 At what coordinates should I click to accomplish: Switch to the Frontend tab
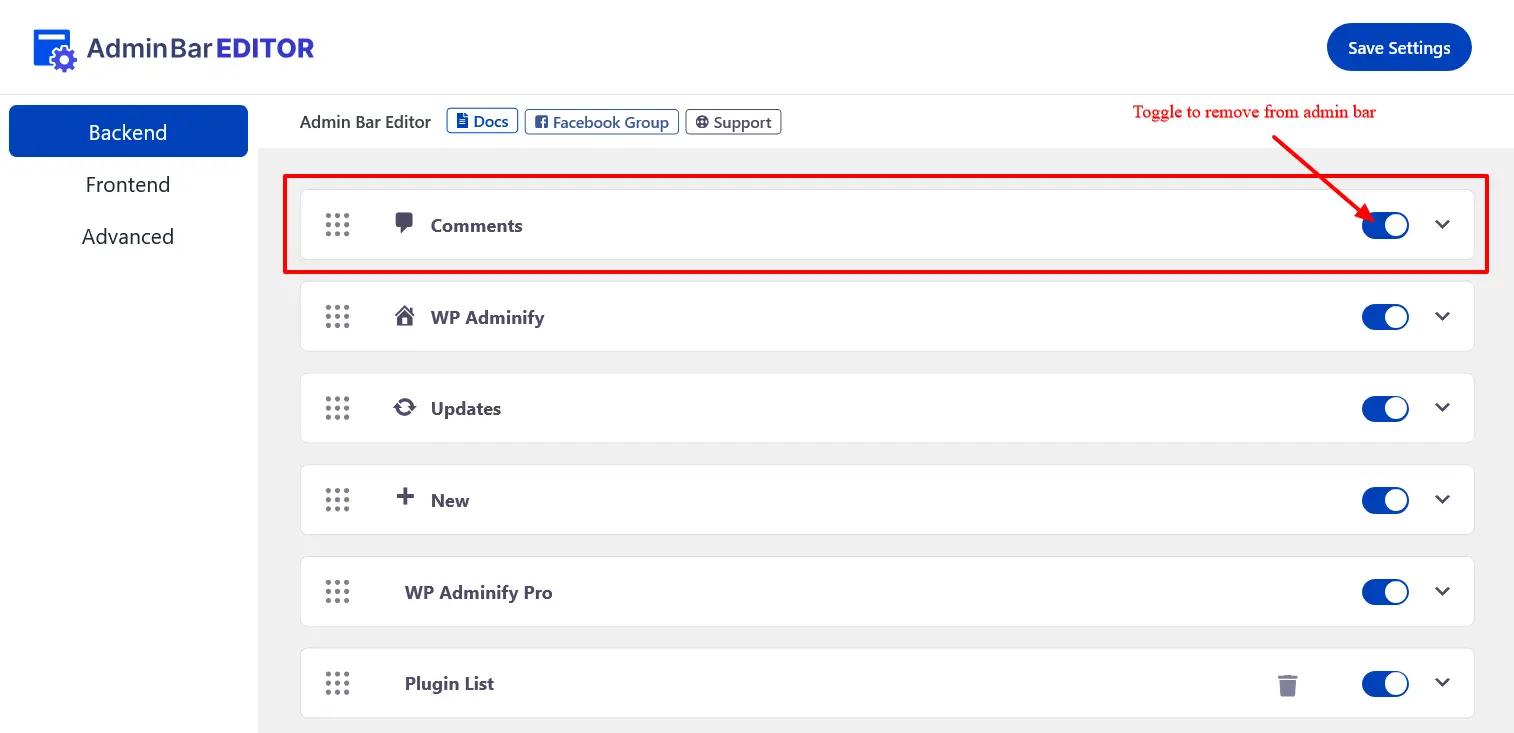pos(128,184)
